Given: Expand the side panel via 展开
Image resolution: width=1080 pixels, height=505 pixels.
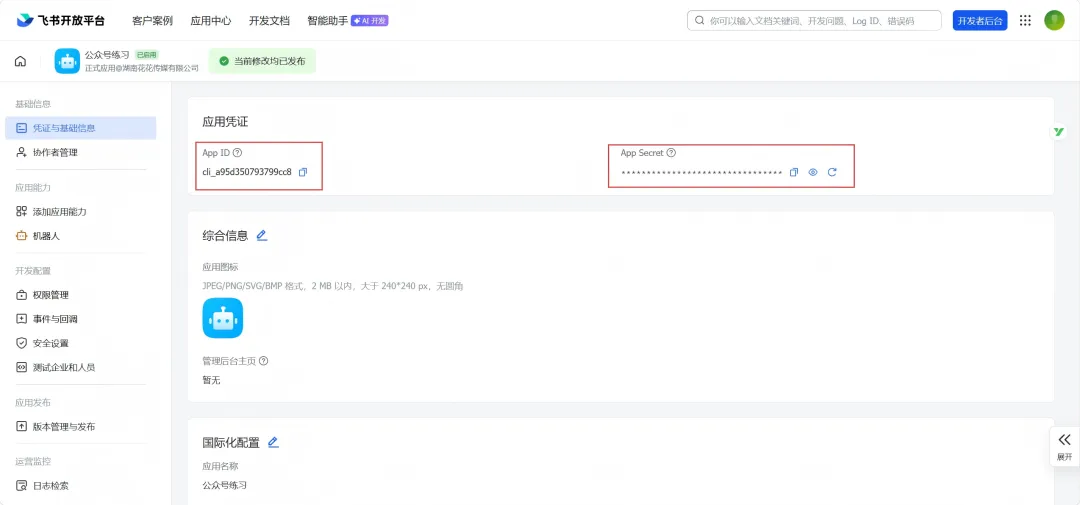Looking at the screenshot, I should pyautogui.click(x=1064, y=447).
